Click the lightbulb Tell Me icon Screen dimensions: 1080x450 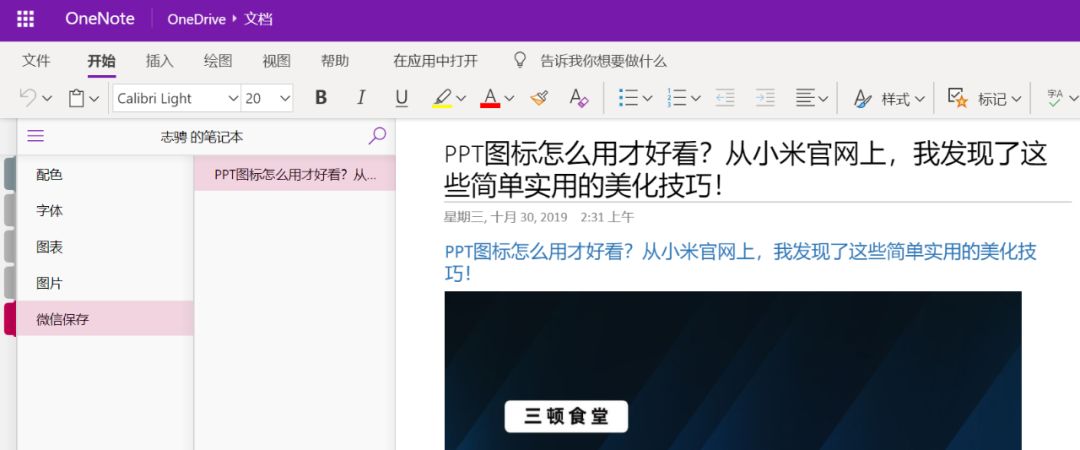pos(521,60)
